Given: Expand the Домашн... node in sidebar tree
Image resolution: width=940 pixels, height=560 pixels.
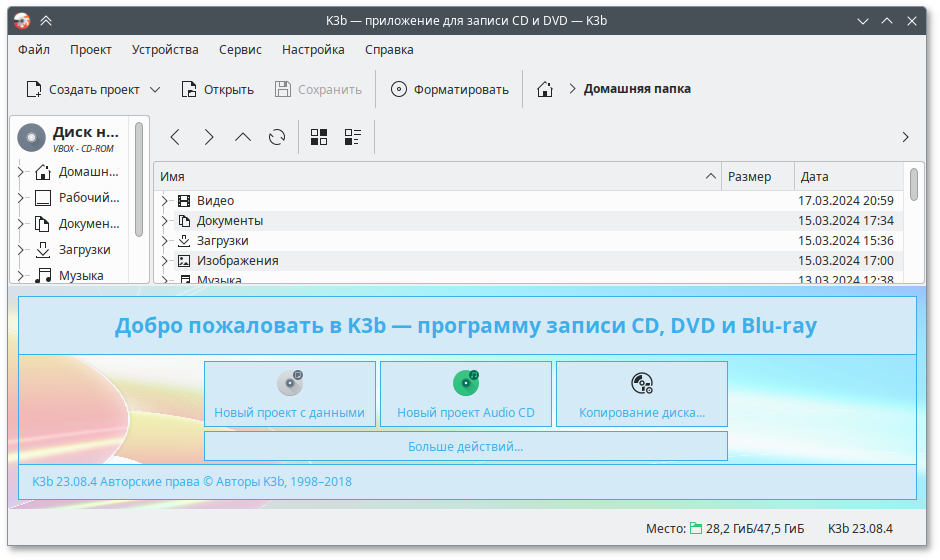Looking at the screenshot, I should (x=21, y=172).
